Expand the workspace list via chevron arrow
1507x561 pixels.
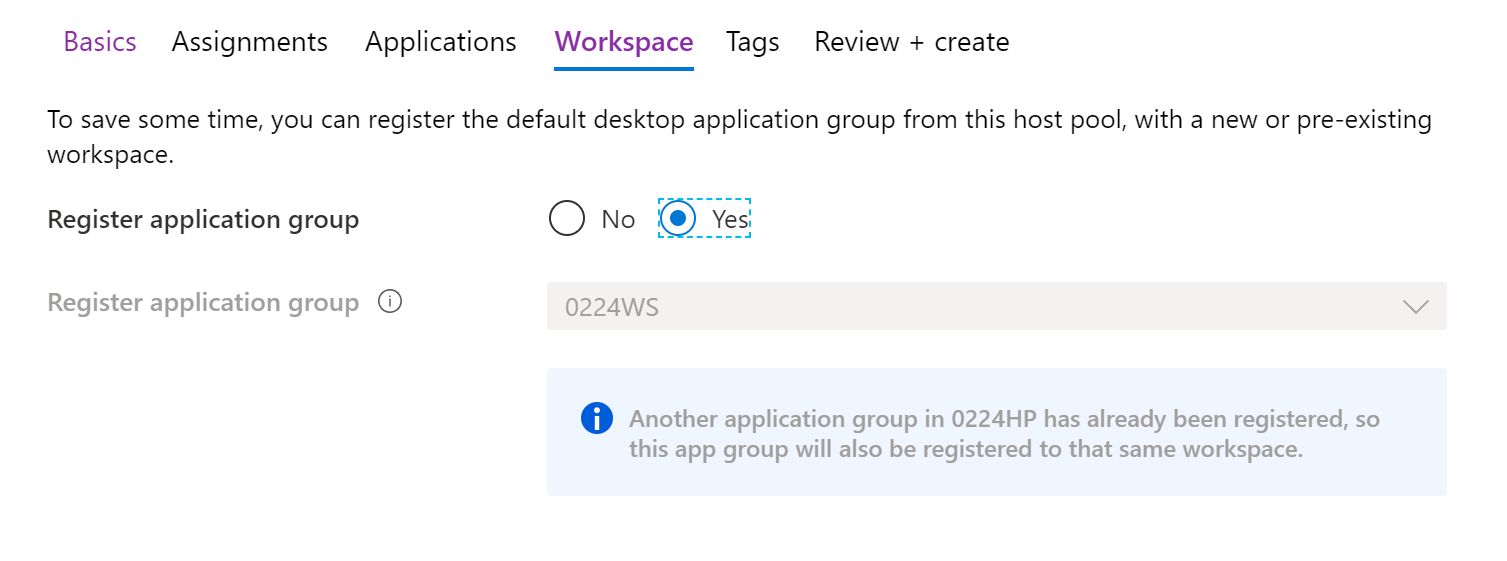pyautogui.click(x=1415, y=307)
